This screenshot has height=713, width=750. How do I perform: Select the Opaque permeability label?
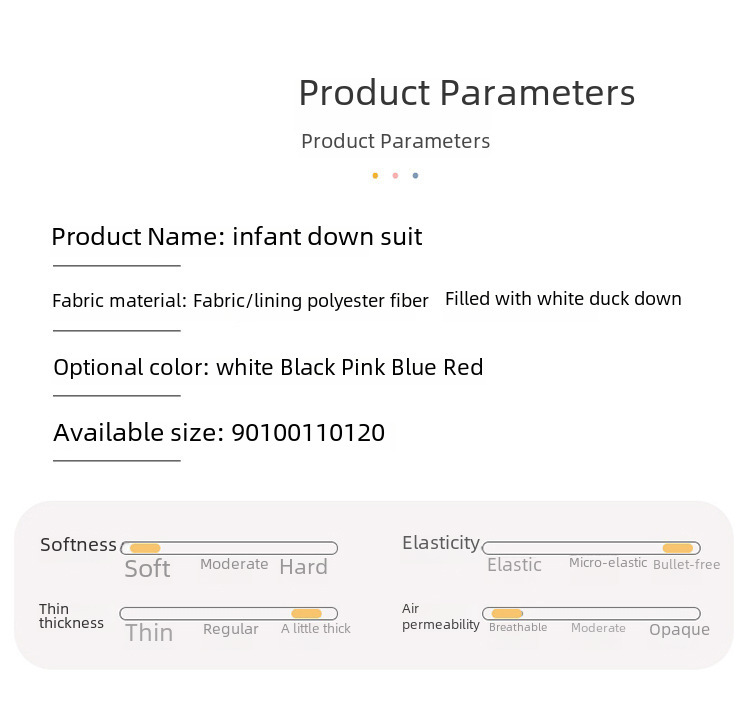(x=679, y=630)
